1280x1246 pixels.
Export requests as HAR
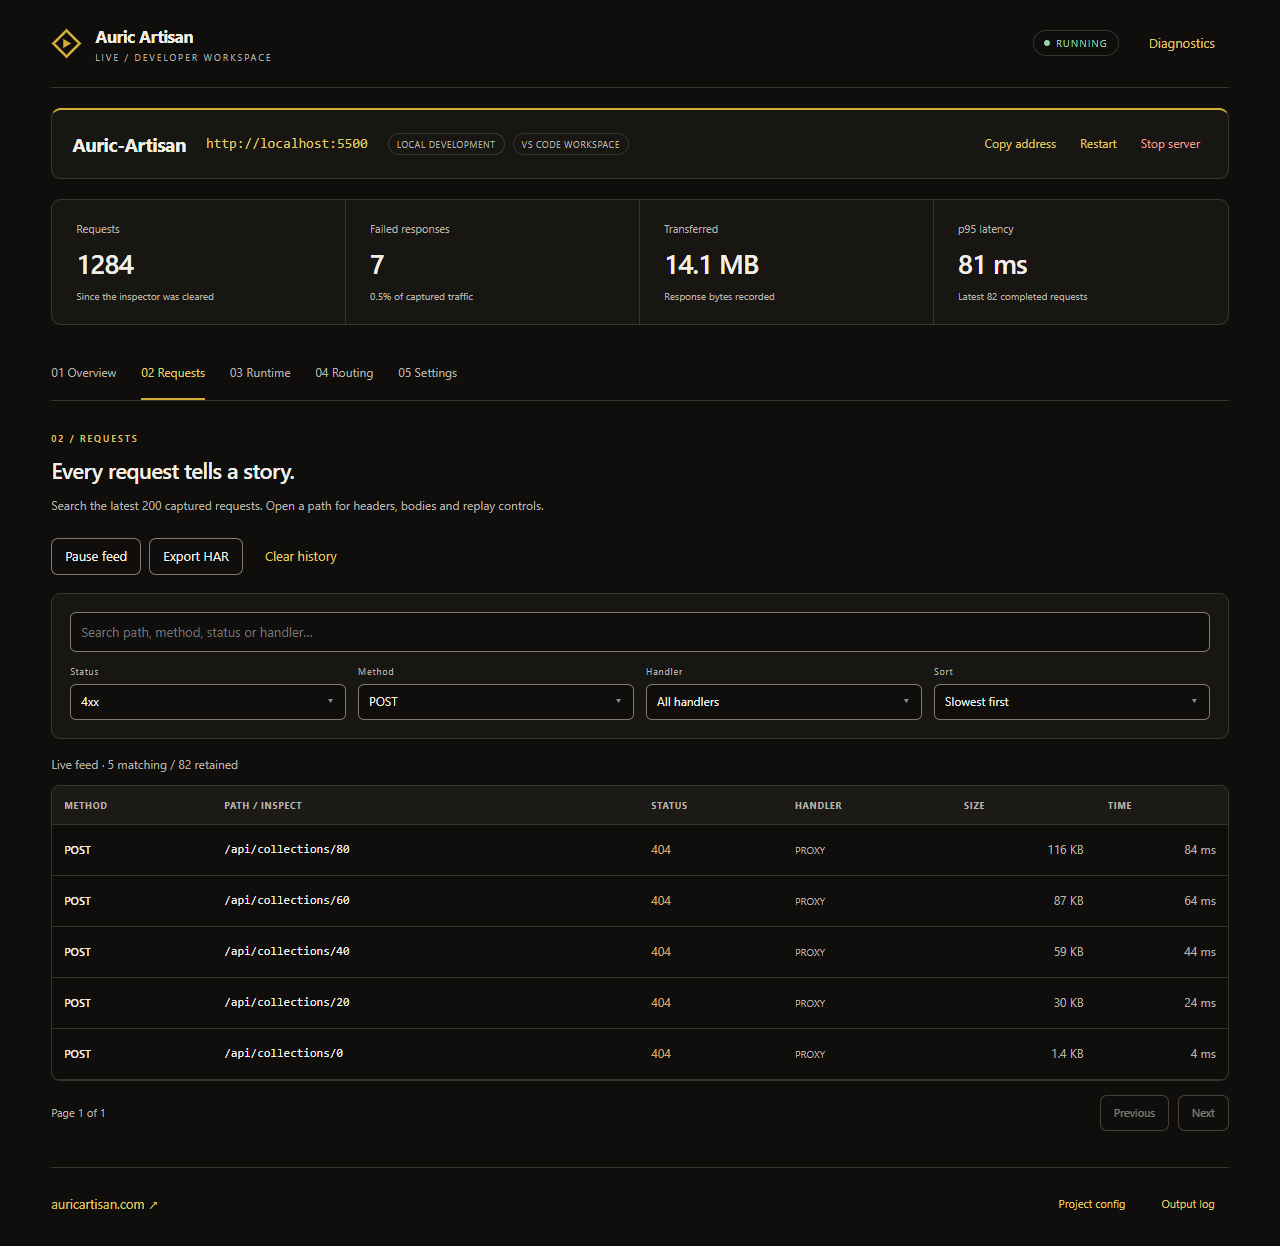point(196,557)
